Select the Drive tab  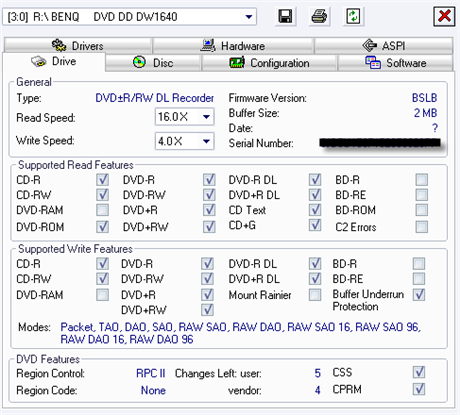[x=54, y=61]
